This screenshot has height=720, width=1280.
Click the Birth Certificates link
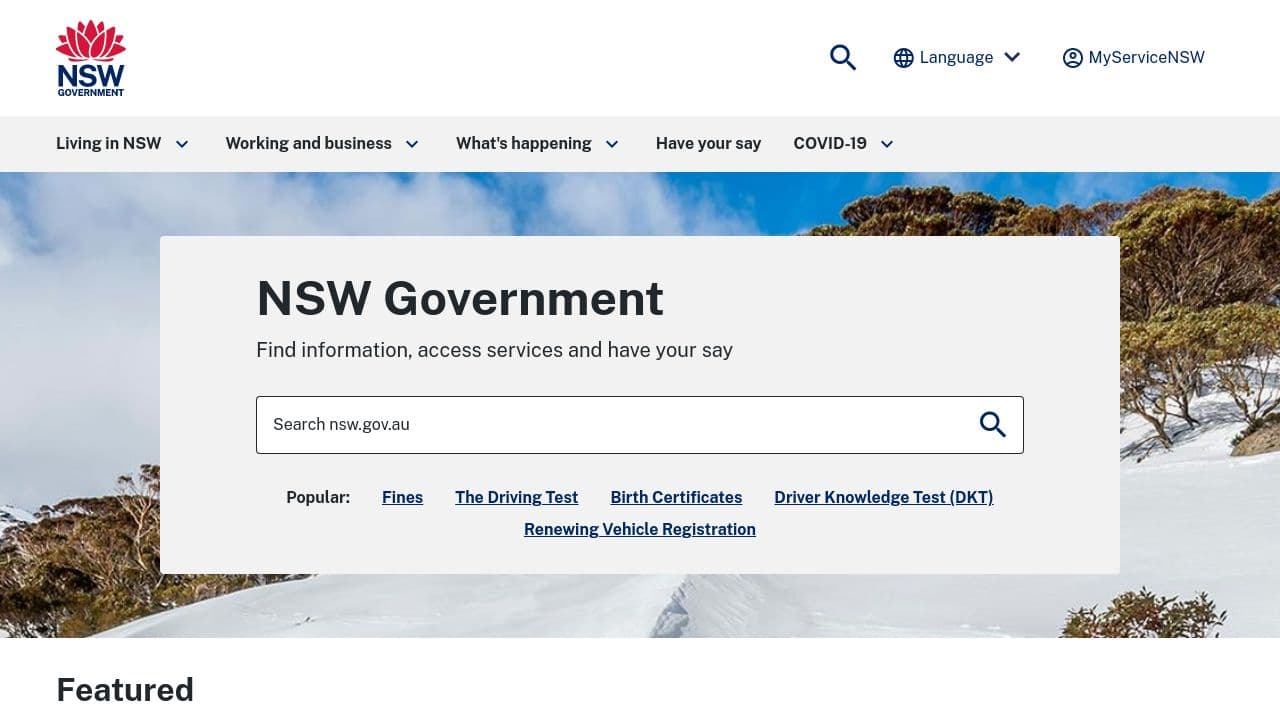click(x=676, y=497)
